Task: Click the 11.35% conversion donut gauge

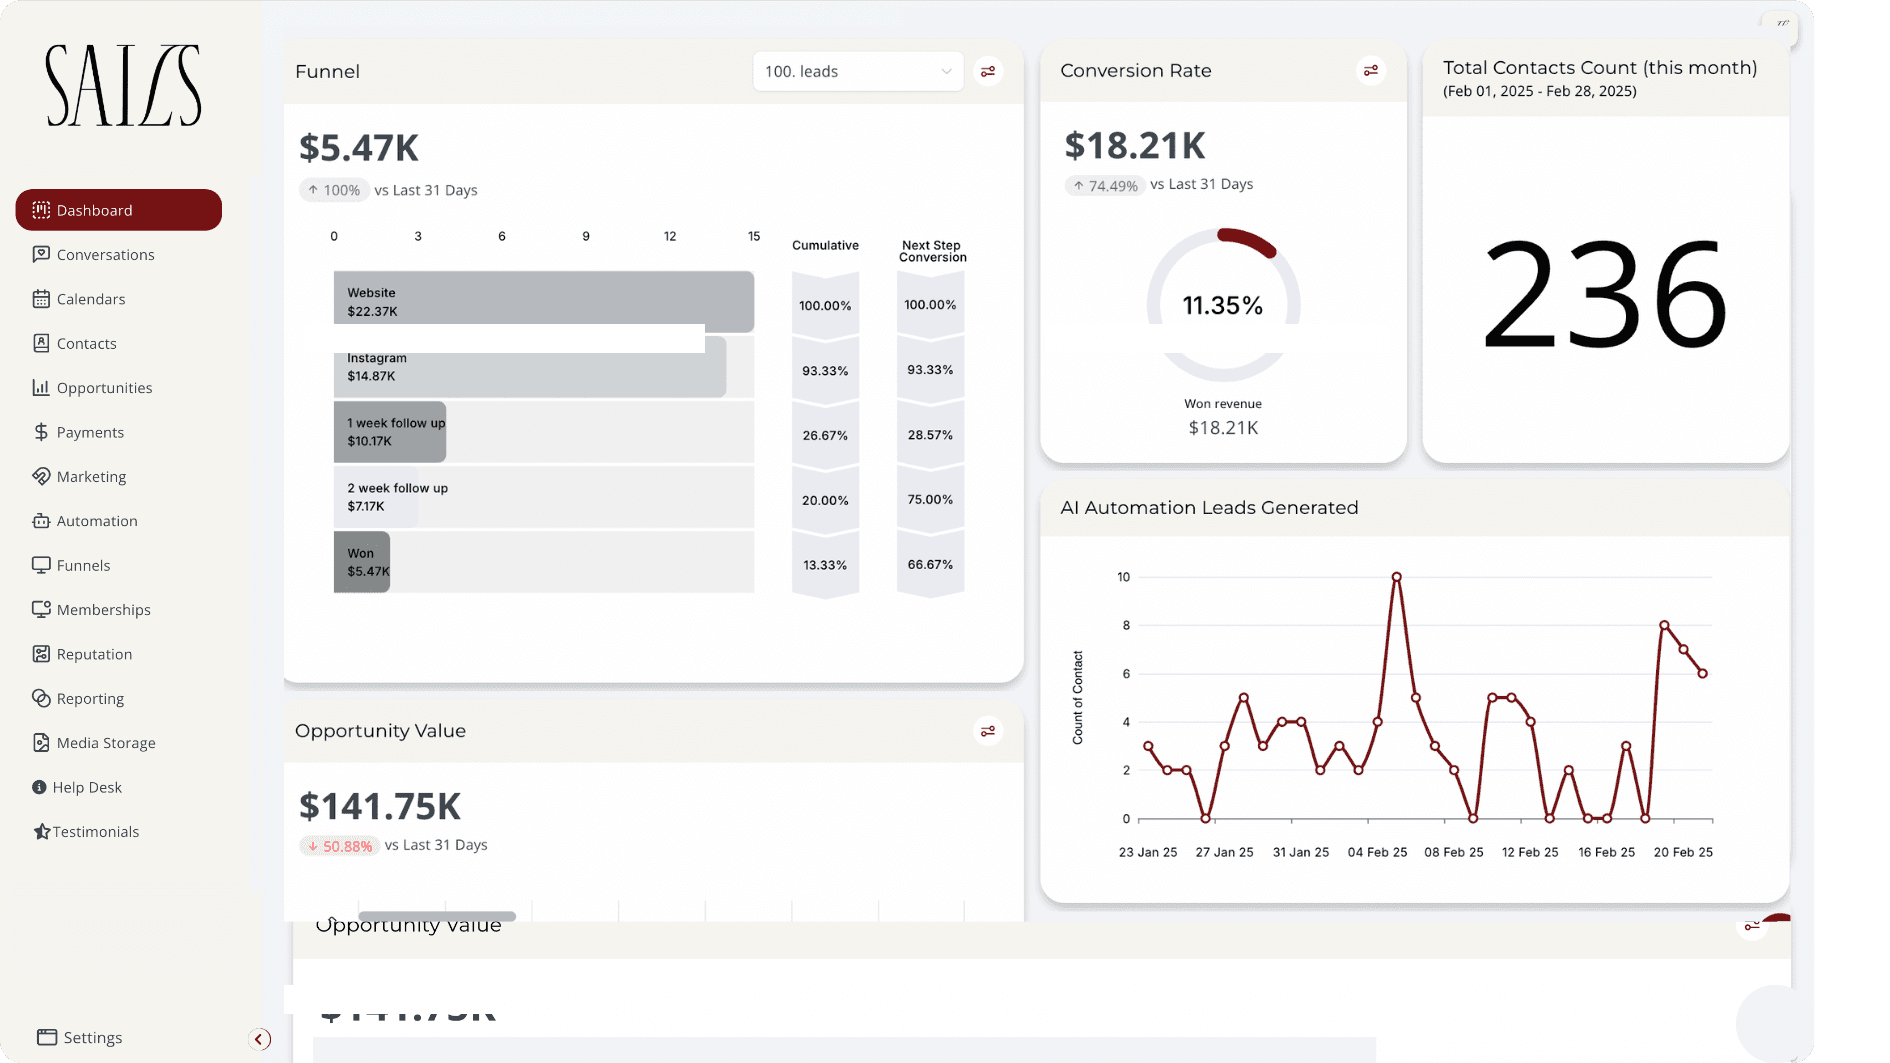Action: (1223, 304)
